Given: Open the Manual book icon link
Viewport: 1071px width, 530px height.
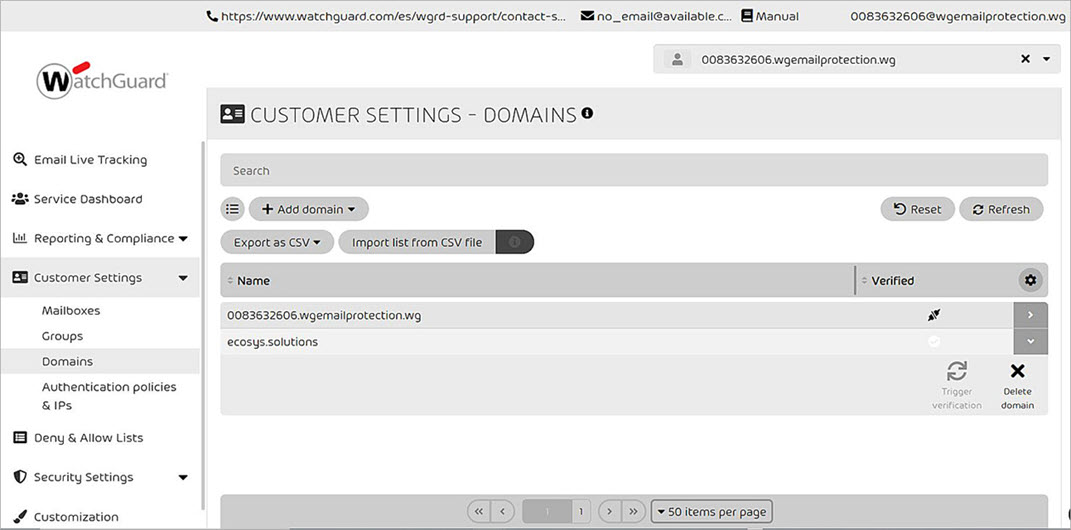Looking at the screenshot, I should pyautogui.click(x=746, y=16).
